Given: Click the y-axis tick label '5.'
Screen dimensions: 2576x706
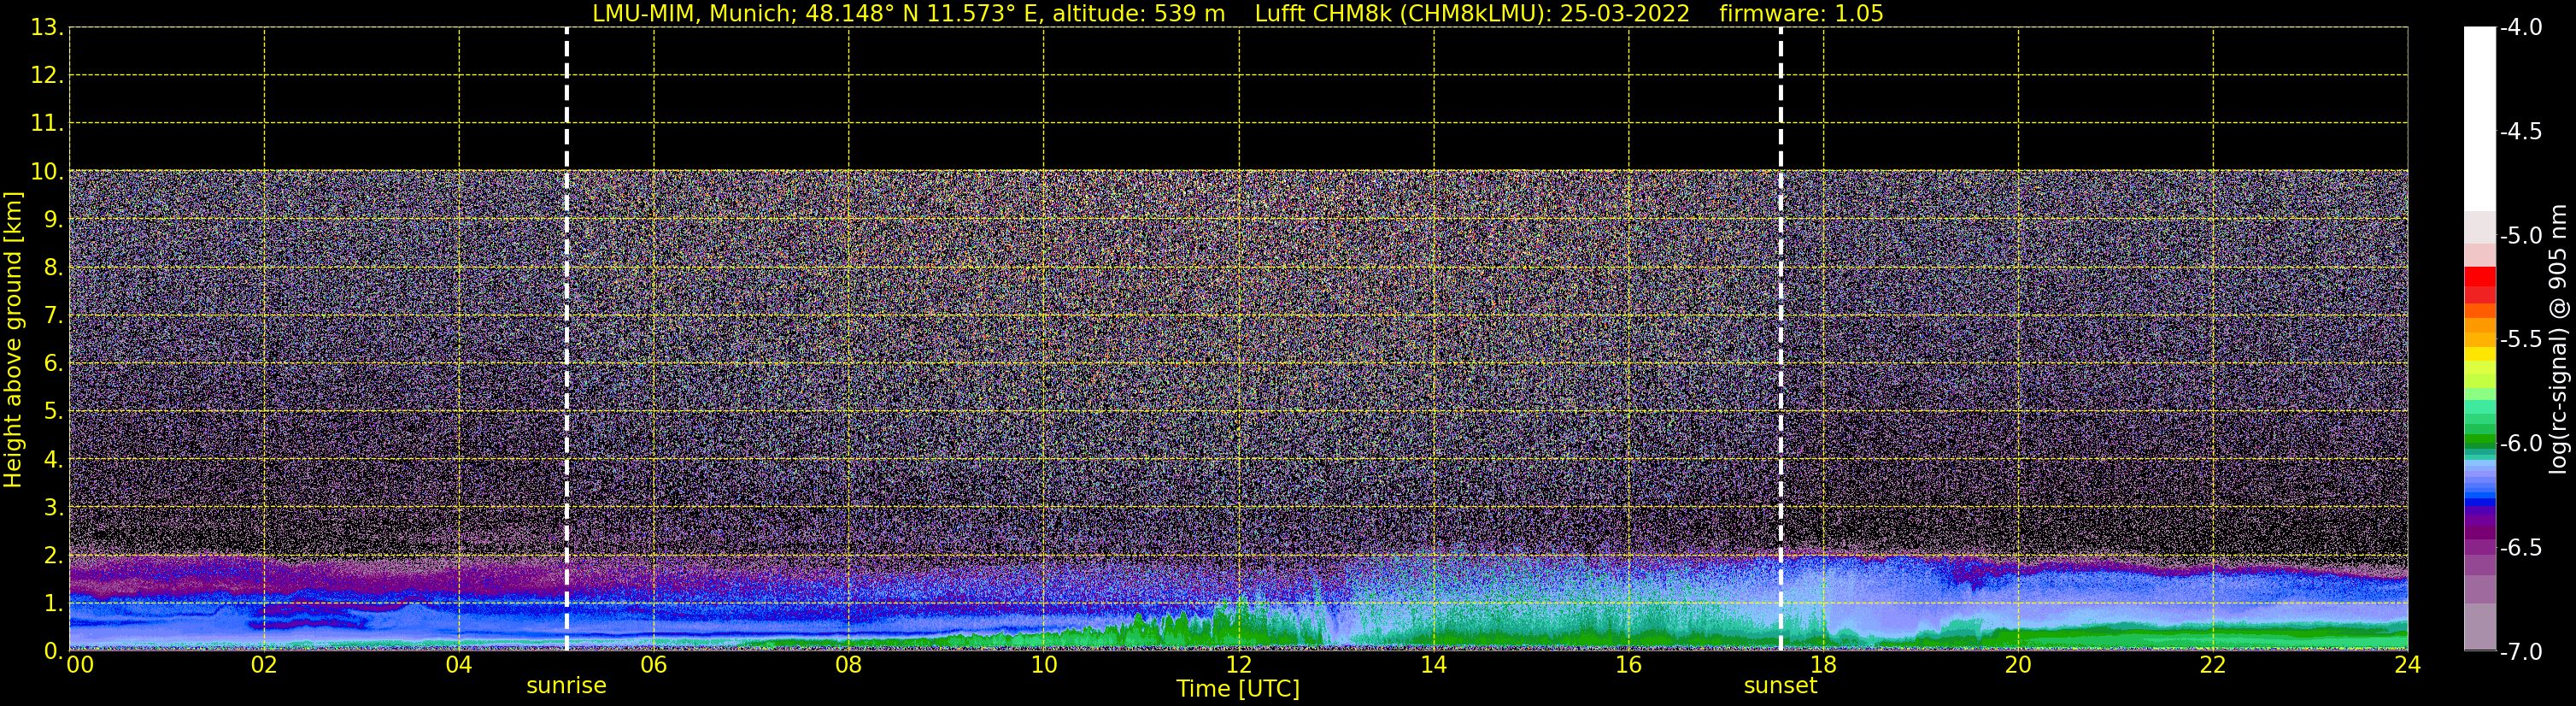Looking at the screenshot, I should [x=53, y=412].
